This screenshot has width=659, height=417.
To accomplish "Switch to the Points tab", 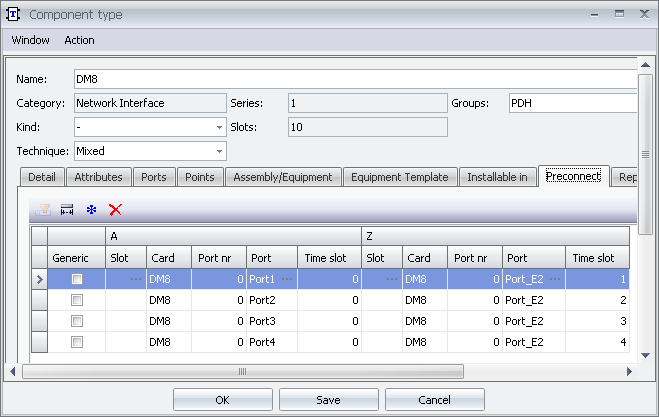I will (x=200, y=177).
